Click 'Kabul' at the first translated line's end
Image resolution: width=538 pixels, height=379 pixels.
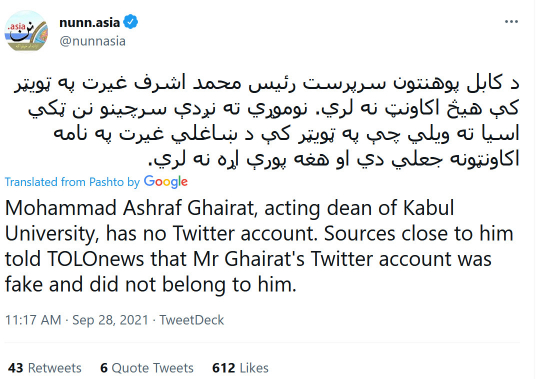point(429,208)
